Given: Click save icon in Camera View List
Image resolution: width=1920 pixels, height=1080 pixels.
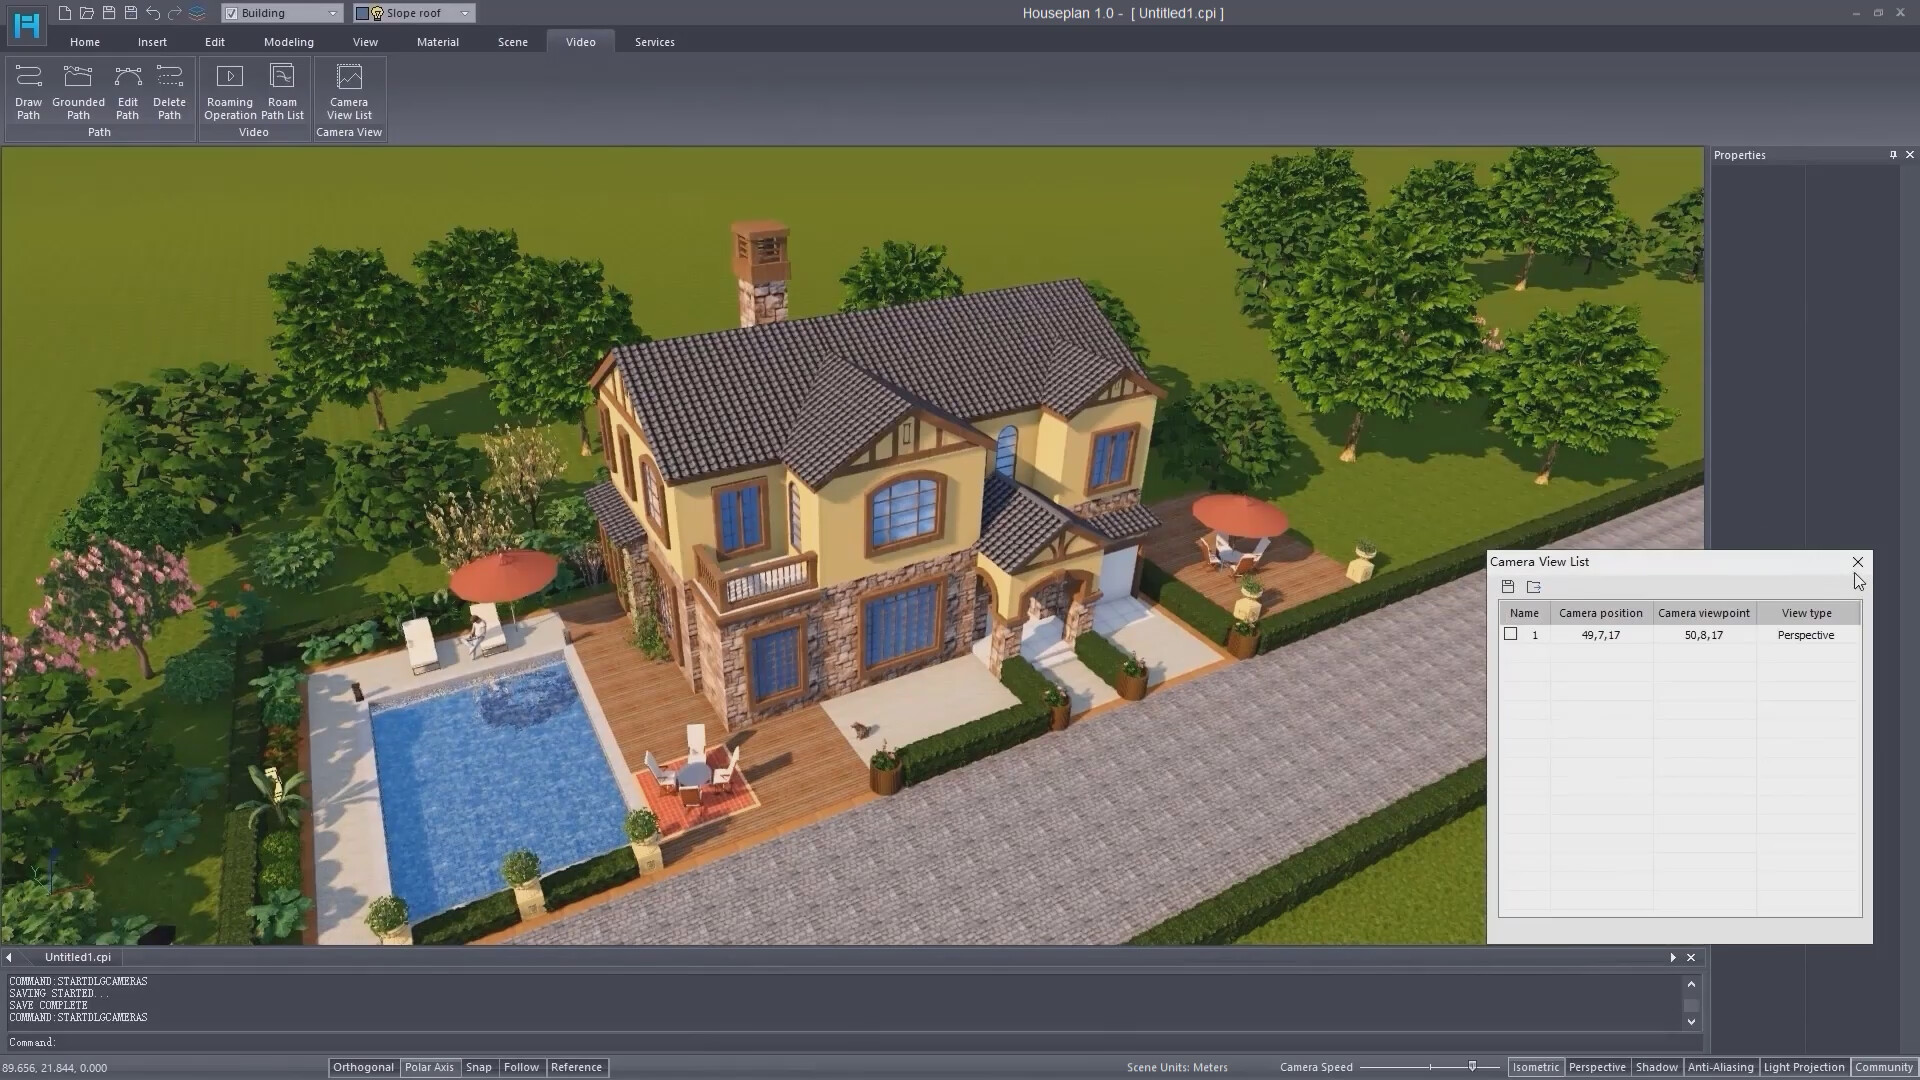Looking at the screenshot, I should (x=1508, y=587).
